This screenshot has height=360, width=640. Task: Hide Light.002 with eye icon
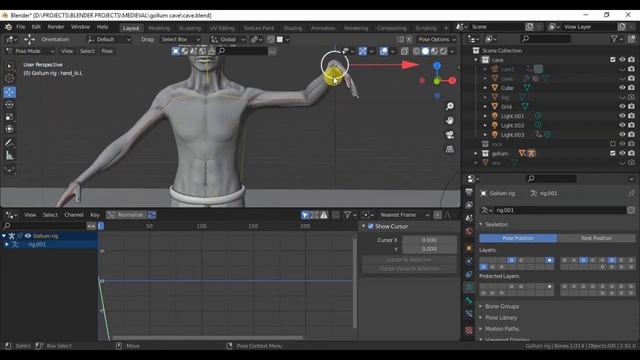click(622, 125)
